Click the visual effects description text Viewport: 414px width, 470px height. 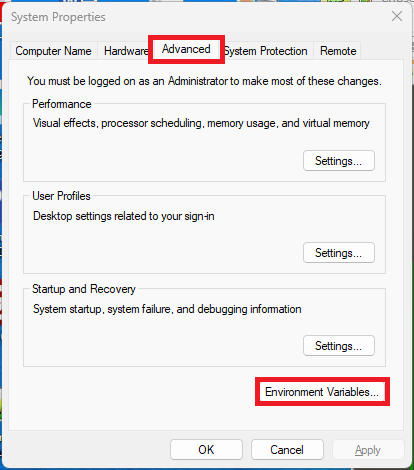pos(201,123)
